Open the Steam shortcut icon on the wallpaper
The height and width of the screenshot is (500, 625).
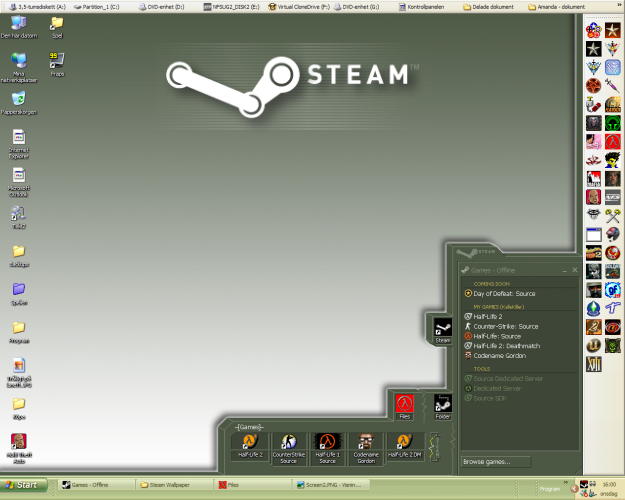pos(442,327)
